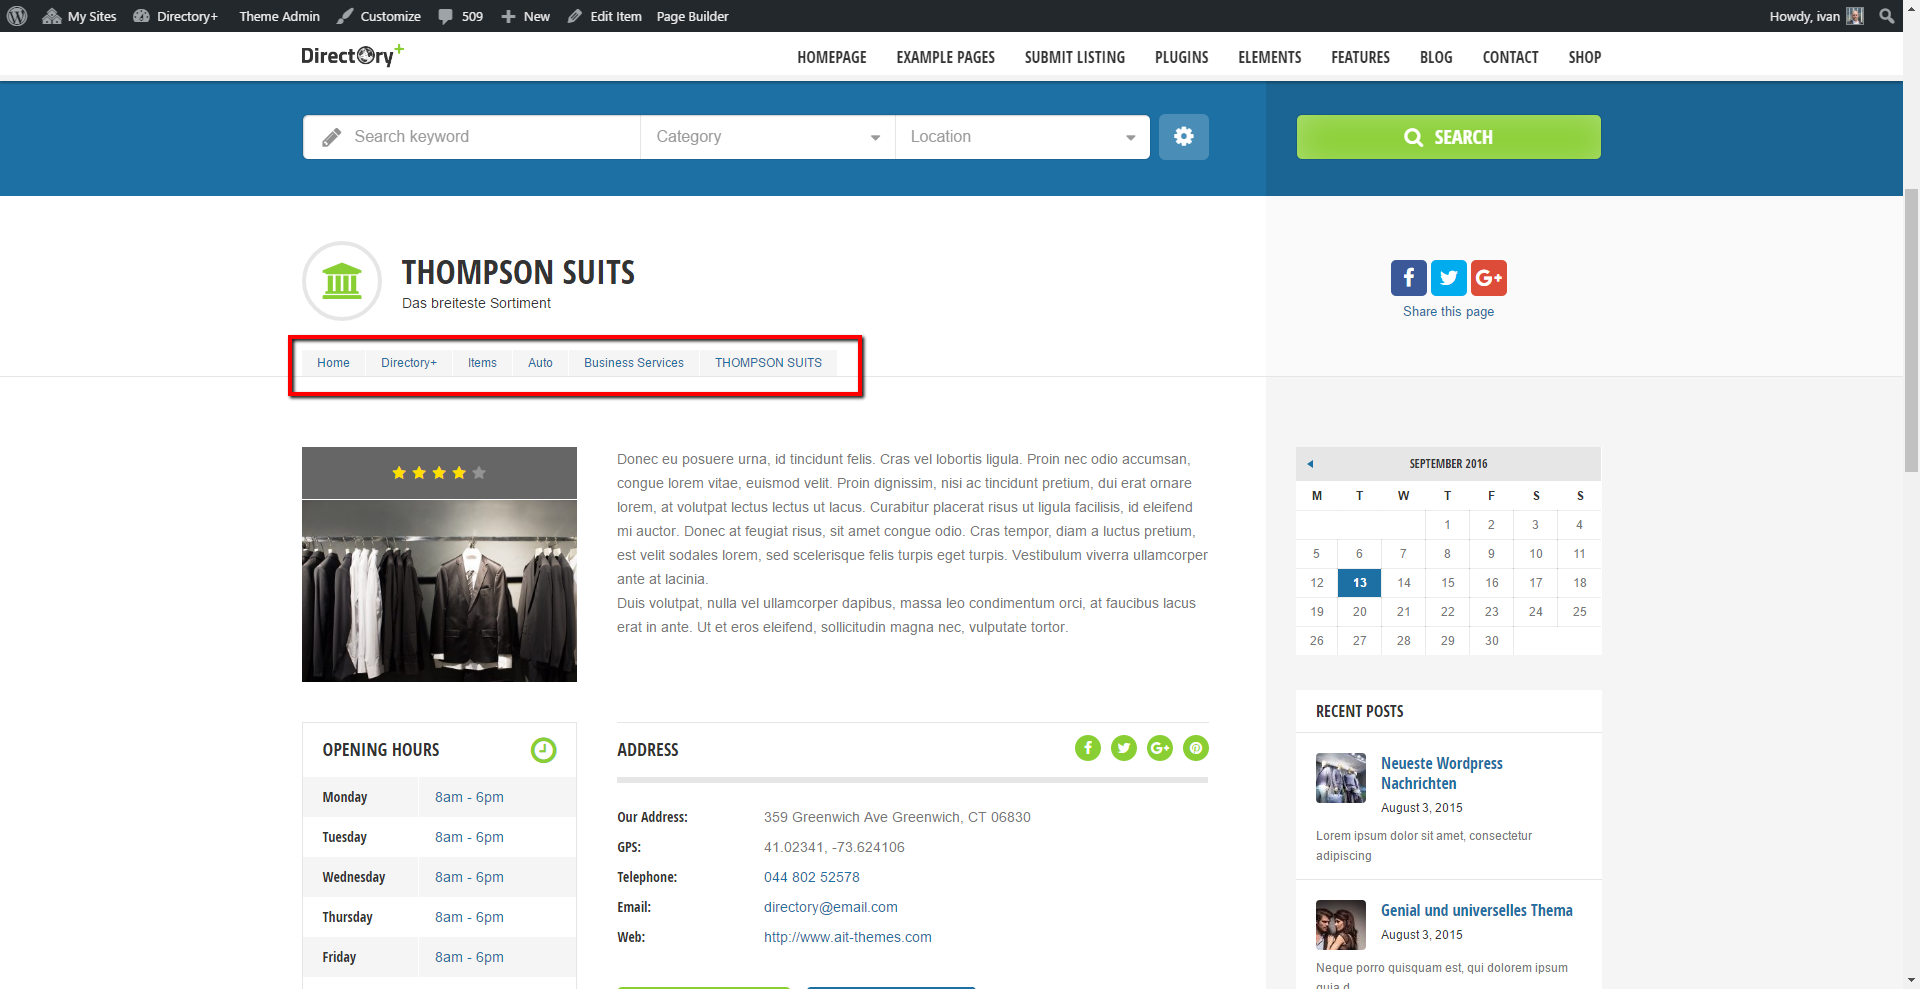1920x989 pixels.
Task: Click the Thompson Suits category bank icon
Action: [342, 281]
